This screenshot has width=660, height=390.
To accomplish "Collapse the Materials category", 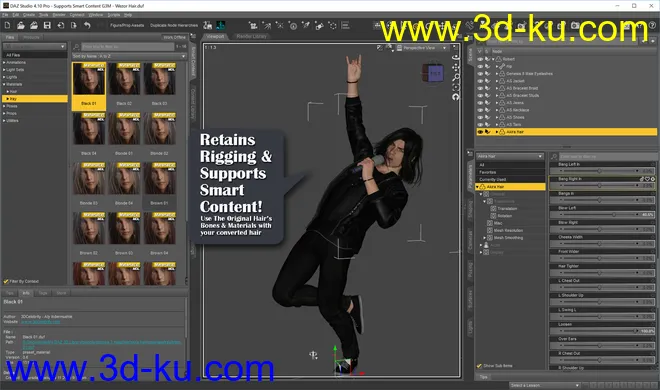I will pyautogui.click(x=4, y=84).
